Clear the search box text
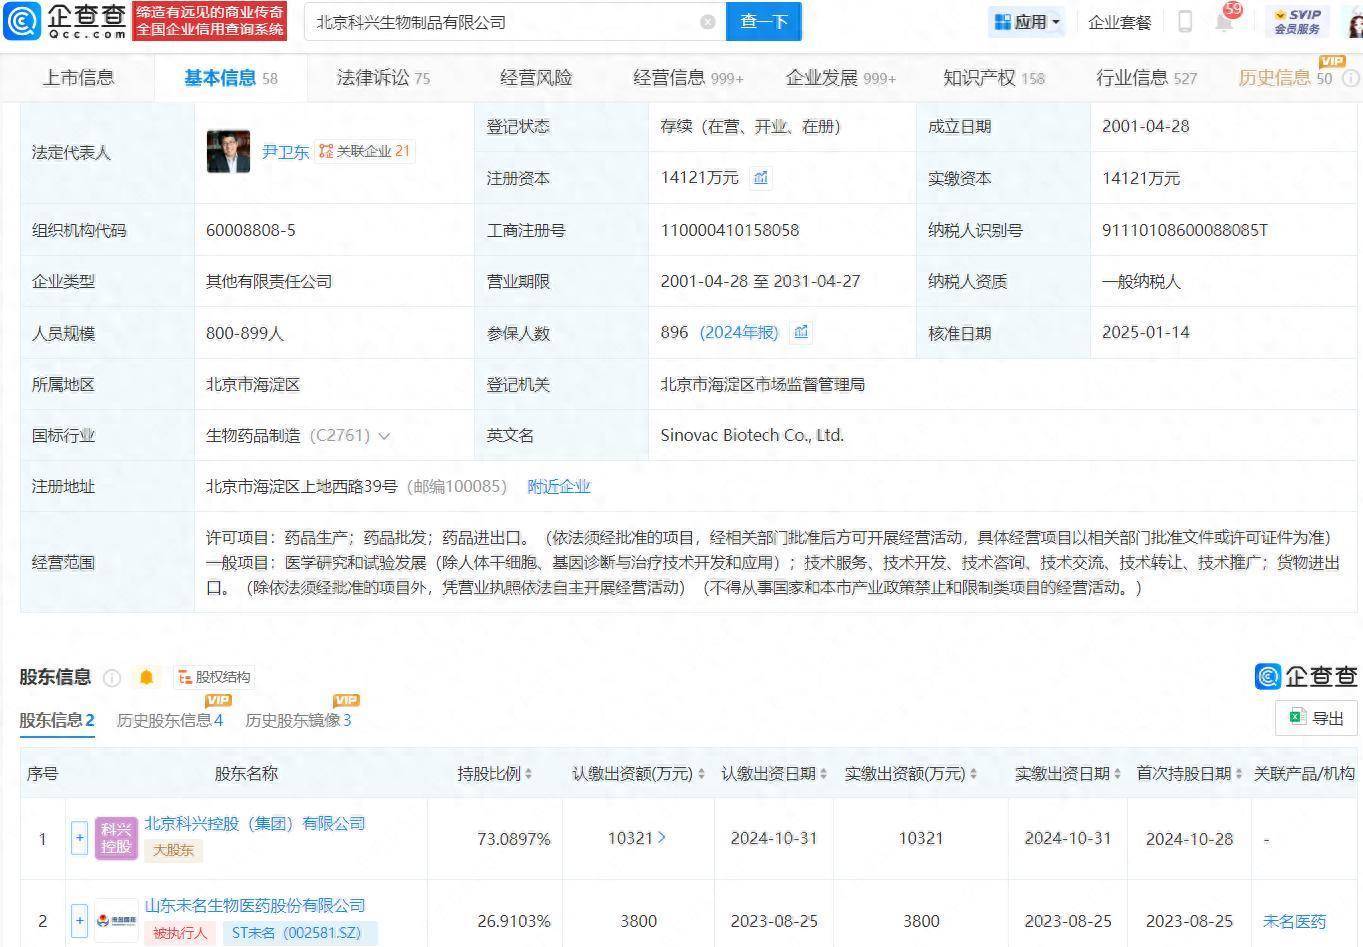1363x947 pixels. [x=708, y=22]
